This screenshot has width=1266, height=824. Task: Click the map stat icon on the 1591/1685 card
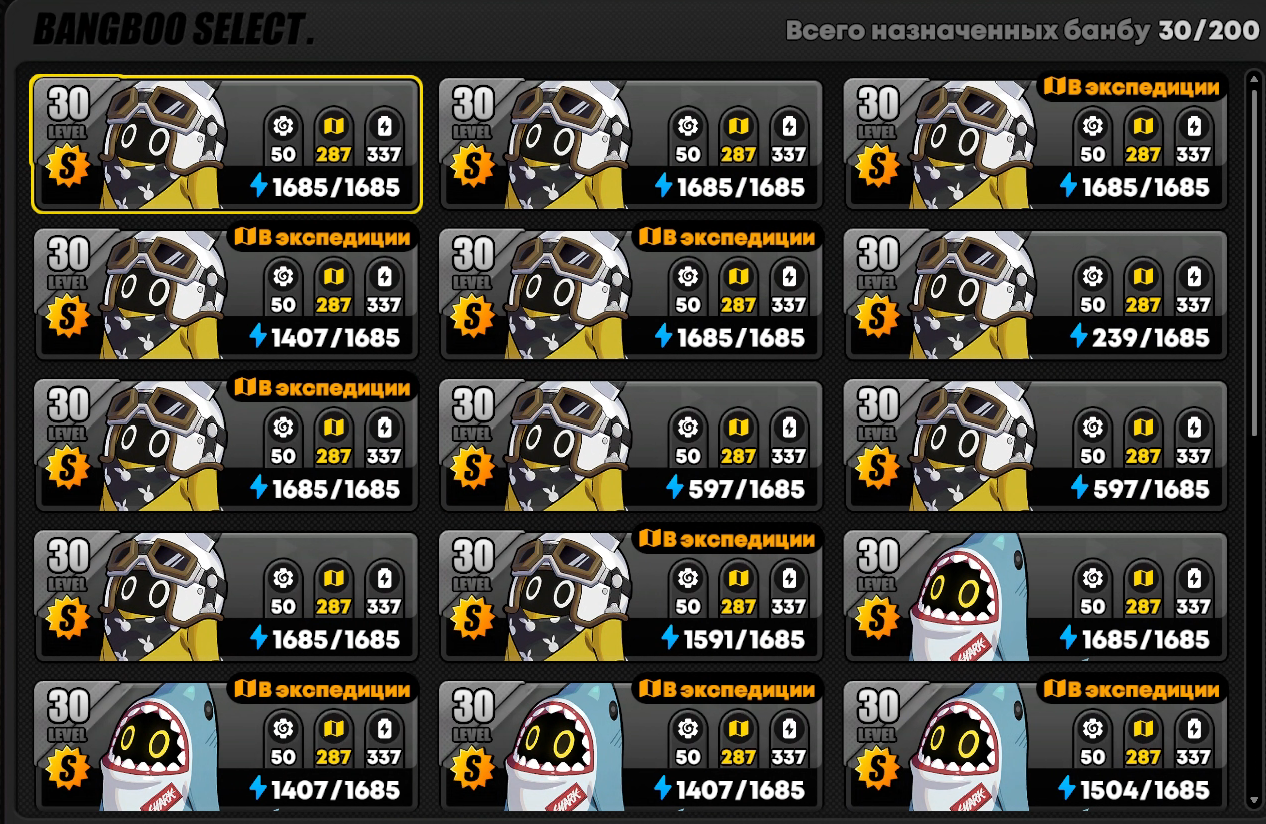(738, 578)
